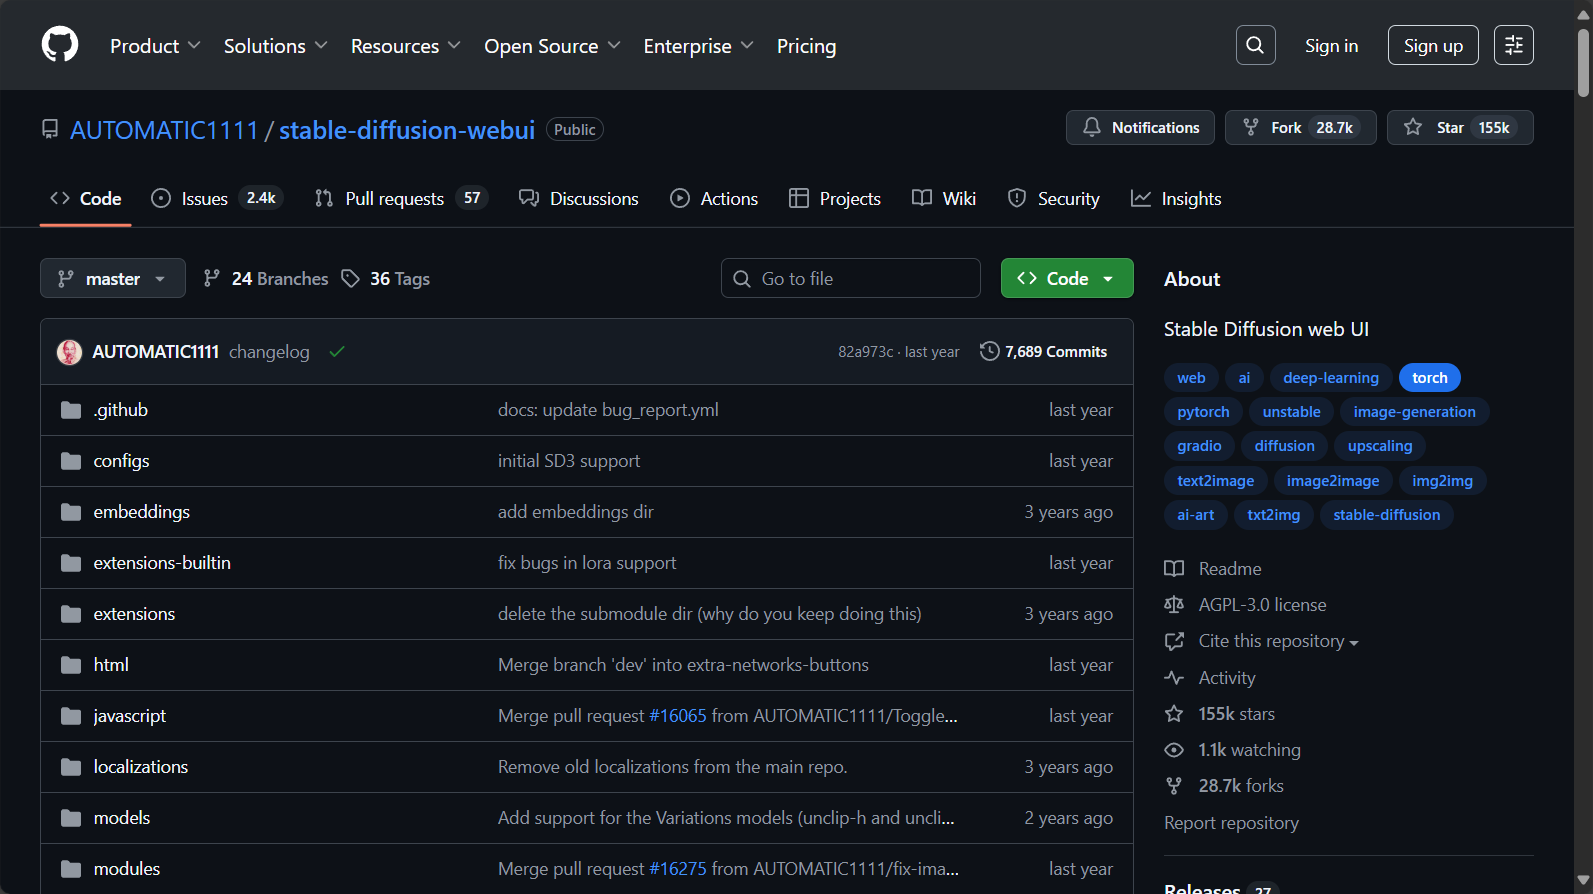Image resolution: width=1593 pixels, height=894 pixels.
Task: Click the configs folder icon
Action: coord(71,461)
